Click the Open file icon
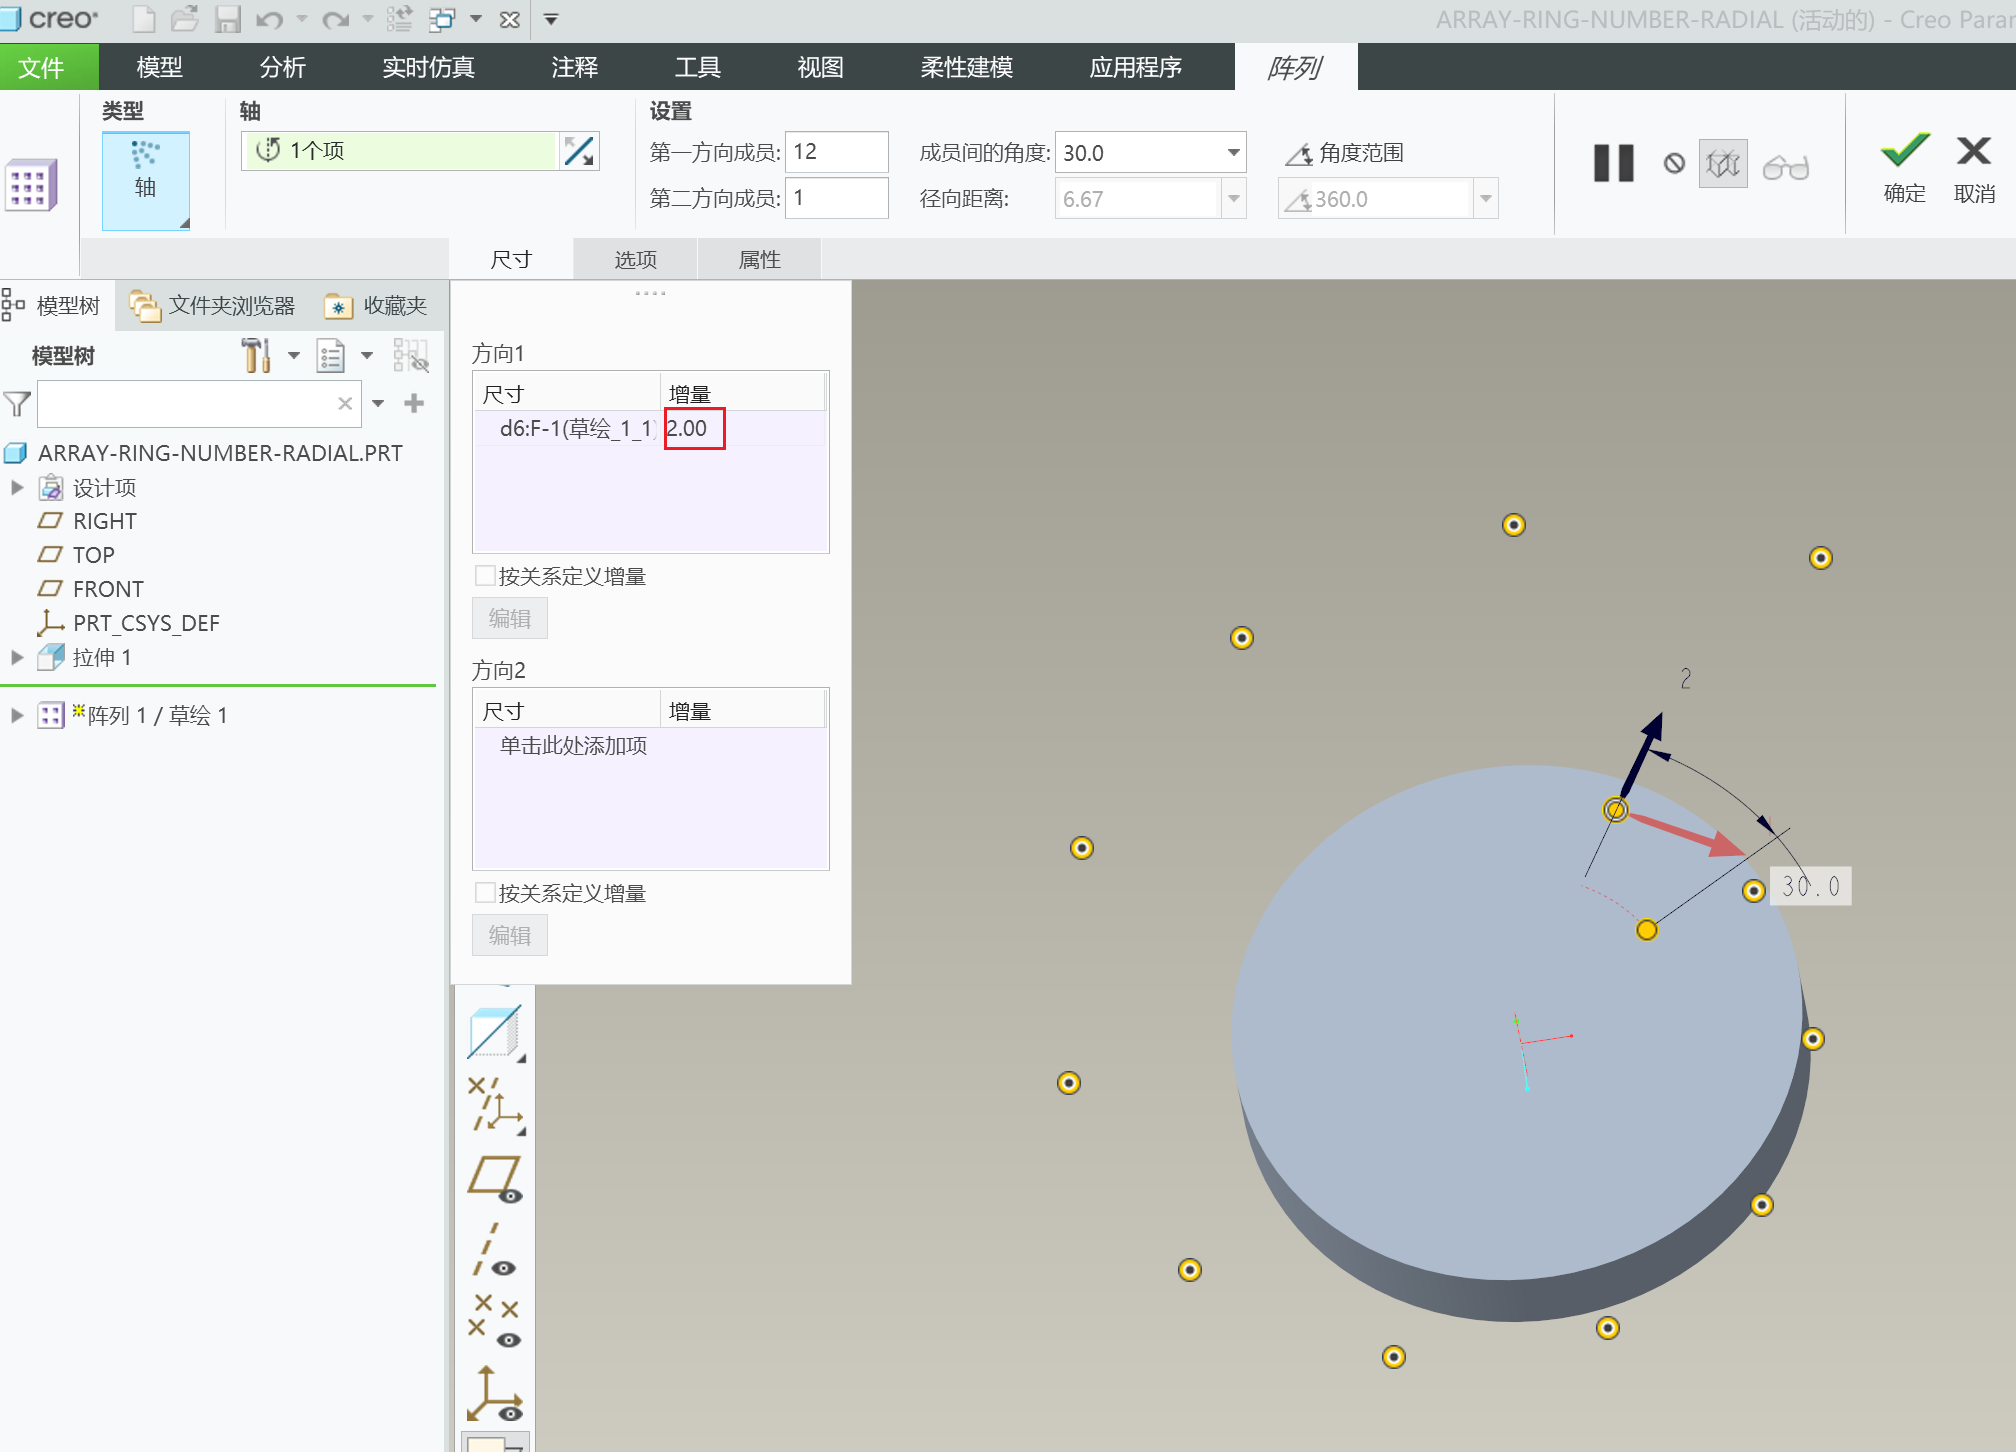This screenshot has width=2016, height=1452. [185, 19]
